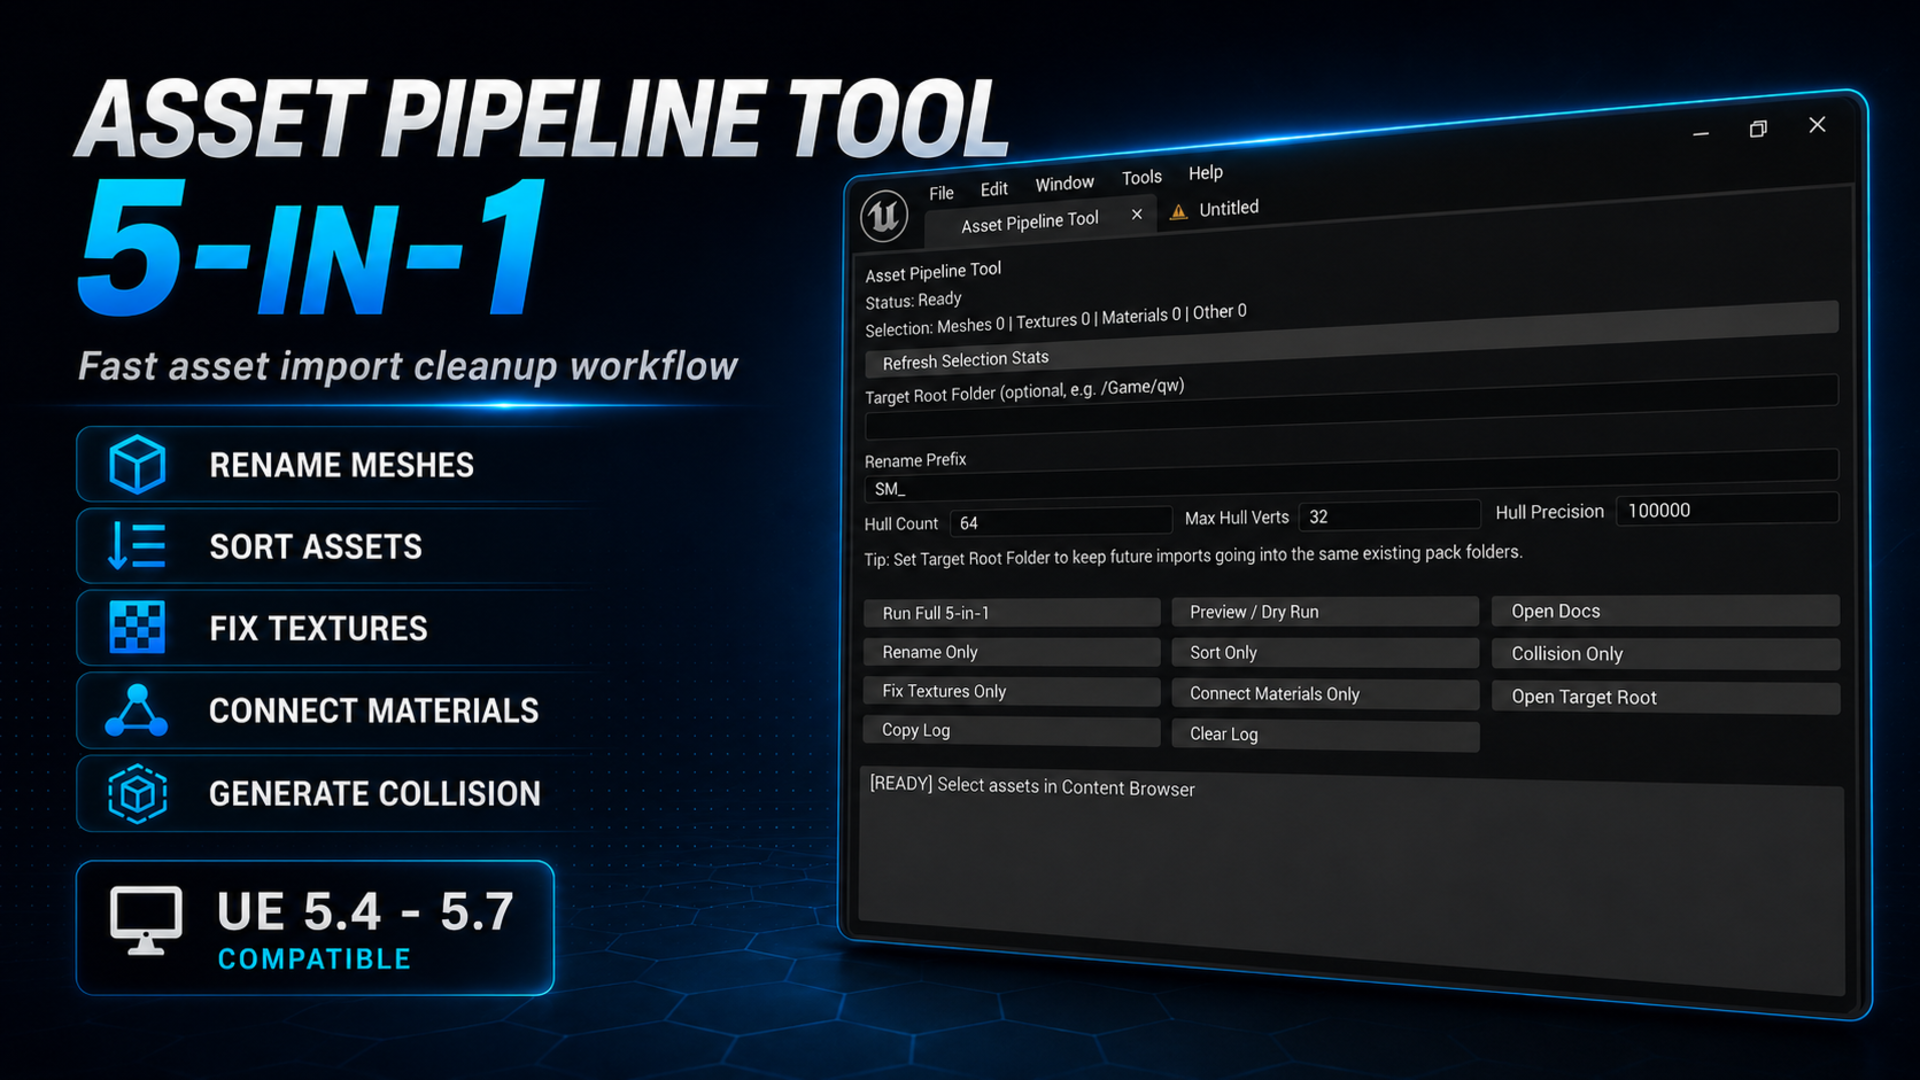
Task: Click the Open Target Root button
Action: coord(1665,698)
